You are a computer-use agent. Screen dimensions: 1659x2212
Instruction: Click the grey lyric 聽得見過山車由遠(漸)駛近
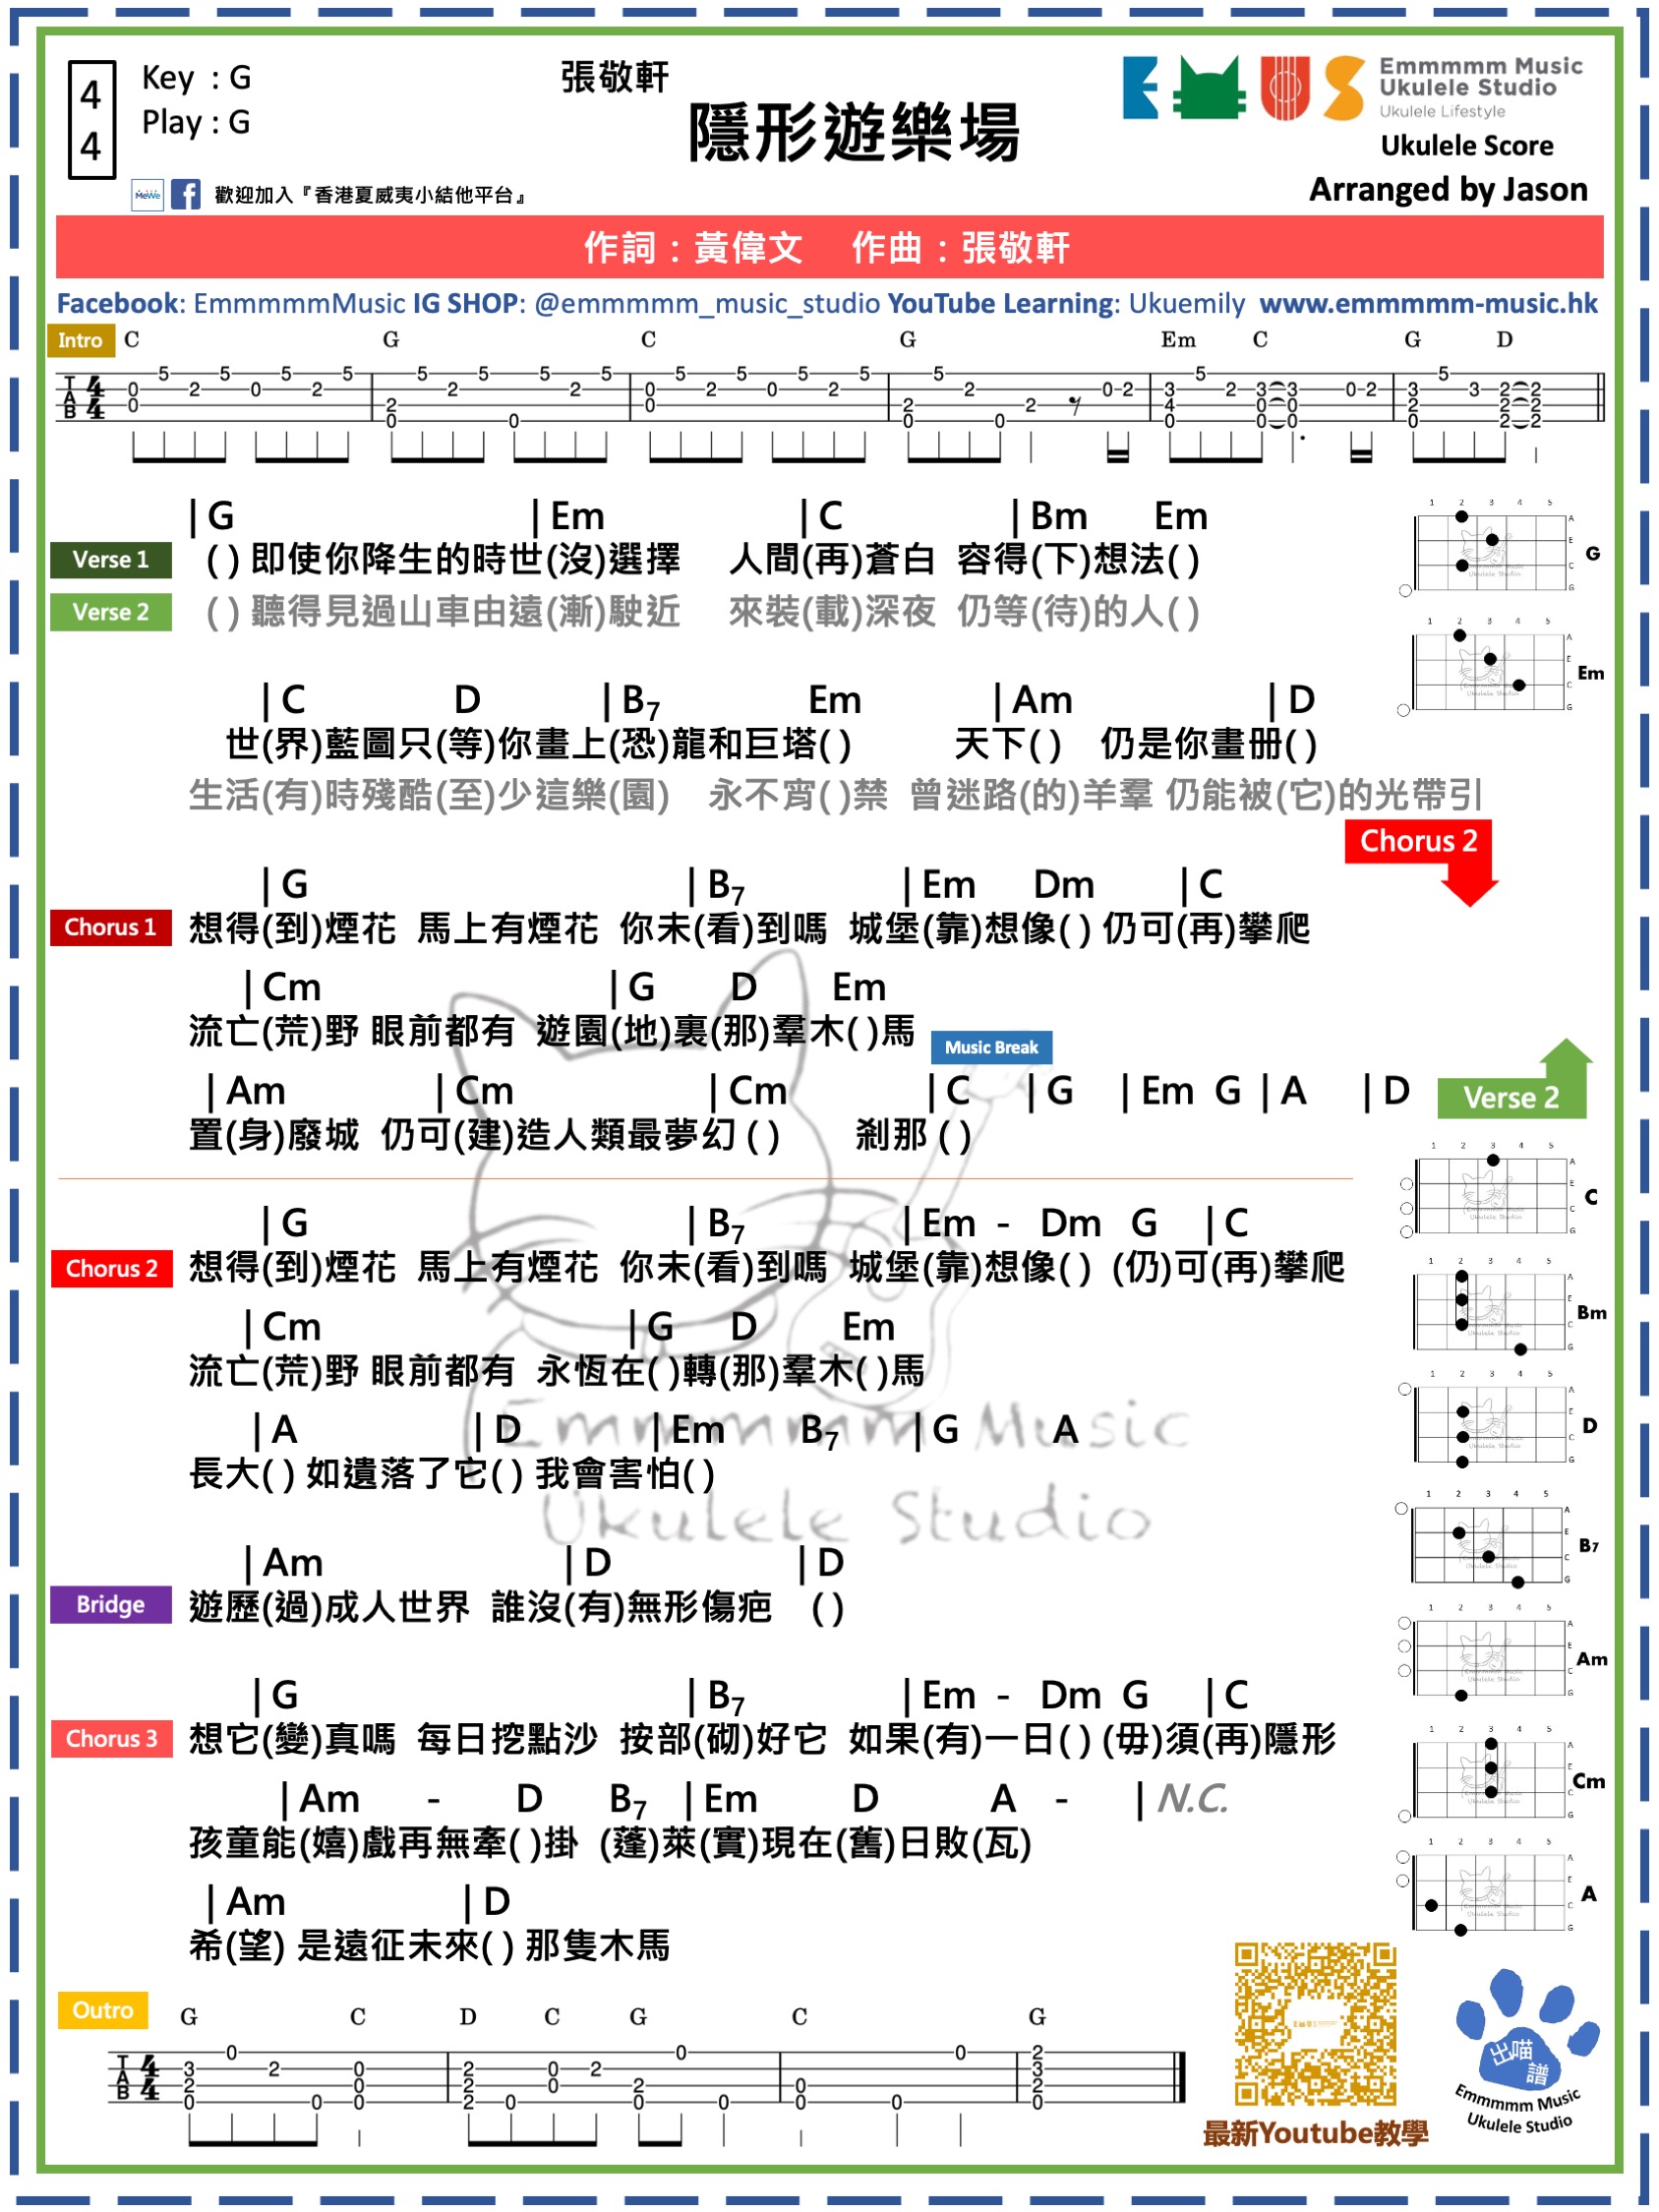(x=465, y=611)
